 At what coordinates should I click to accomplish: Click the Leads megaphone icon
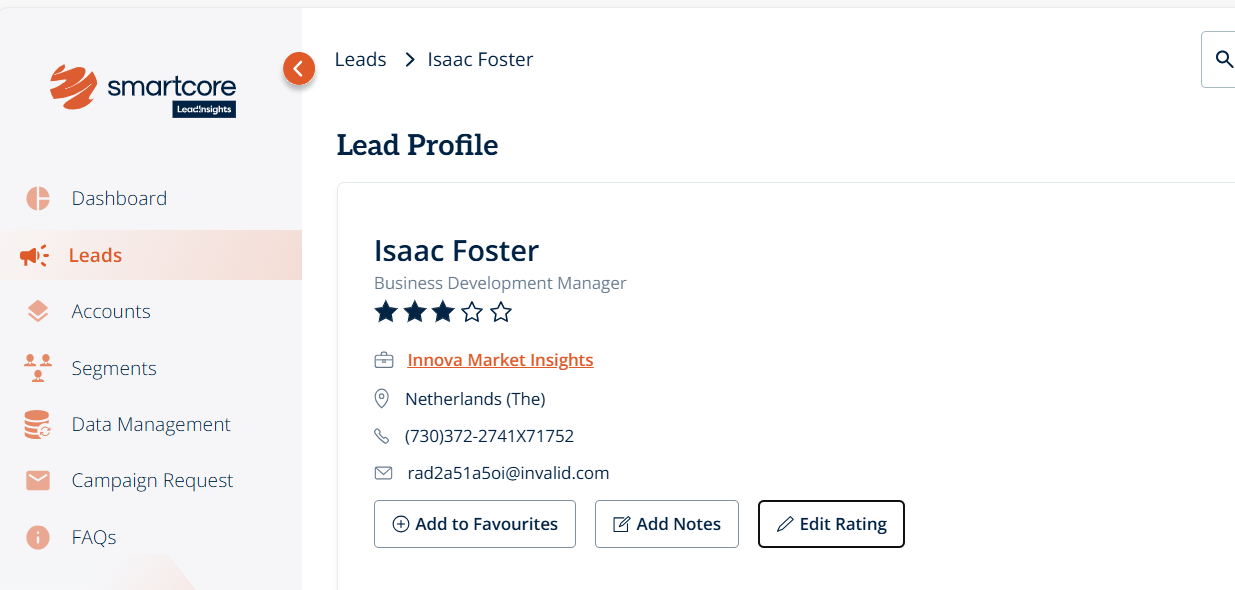[x=35, y=256]
